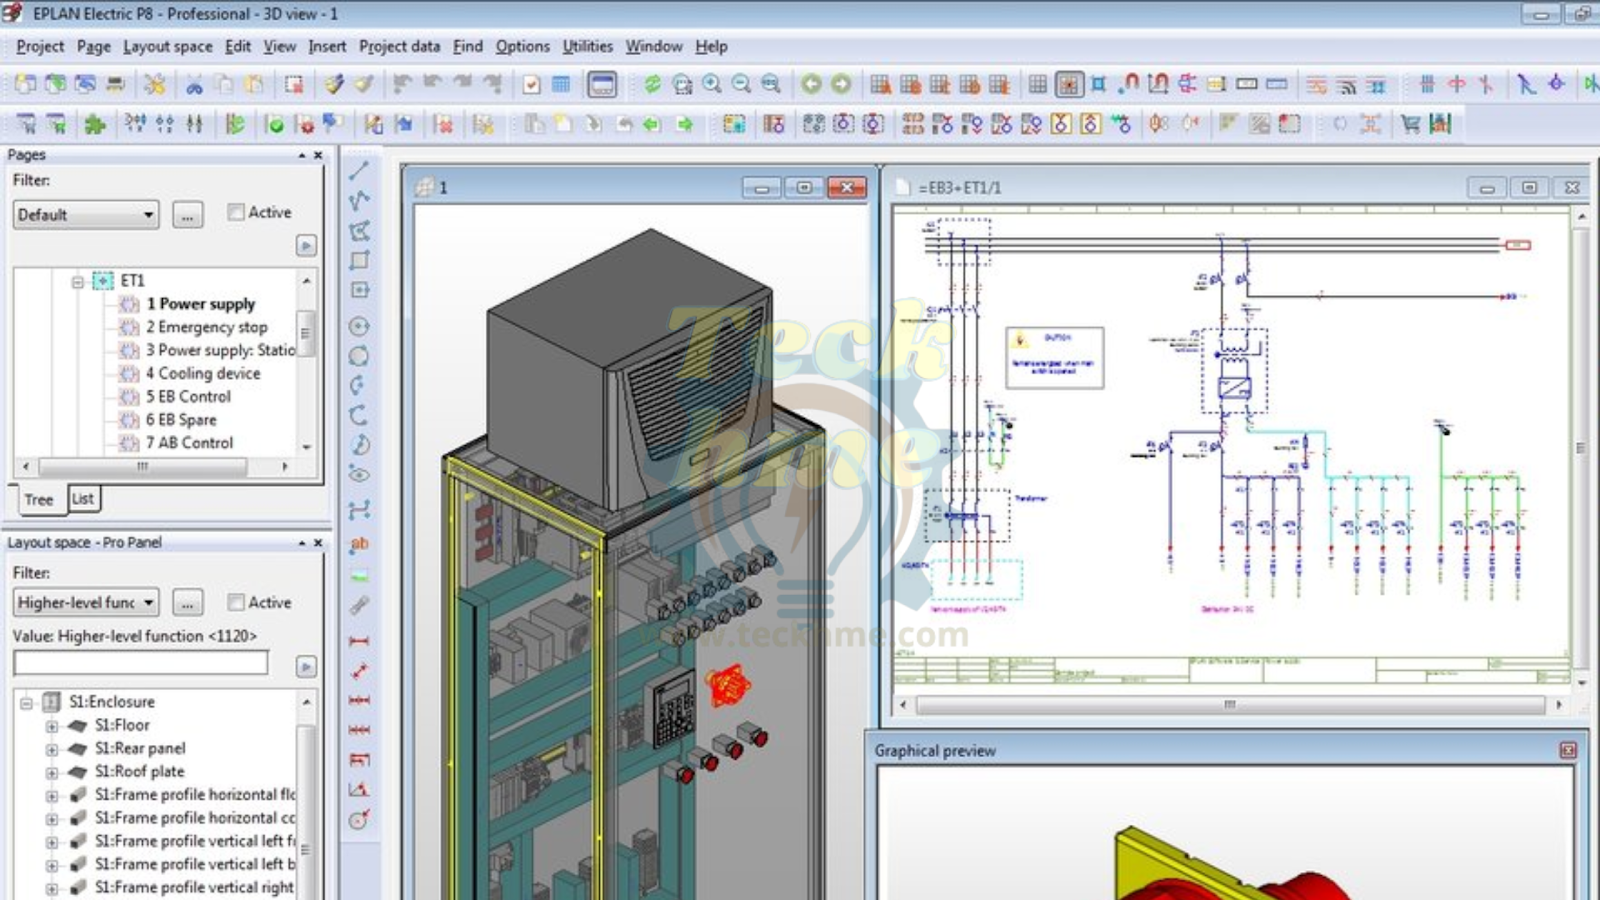Click the Cut scissors icon
Image resolution: width=1600 pixels, height=900 pixels.
point(194,85)
